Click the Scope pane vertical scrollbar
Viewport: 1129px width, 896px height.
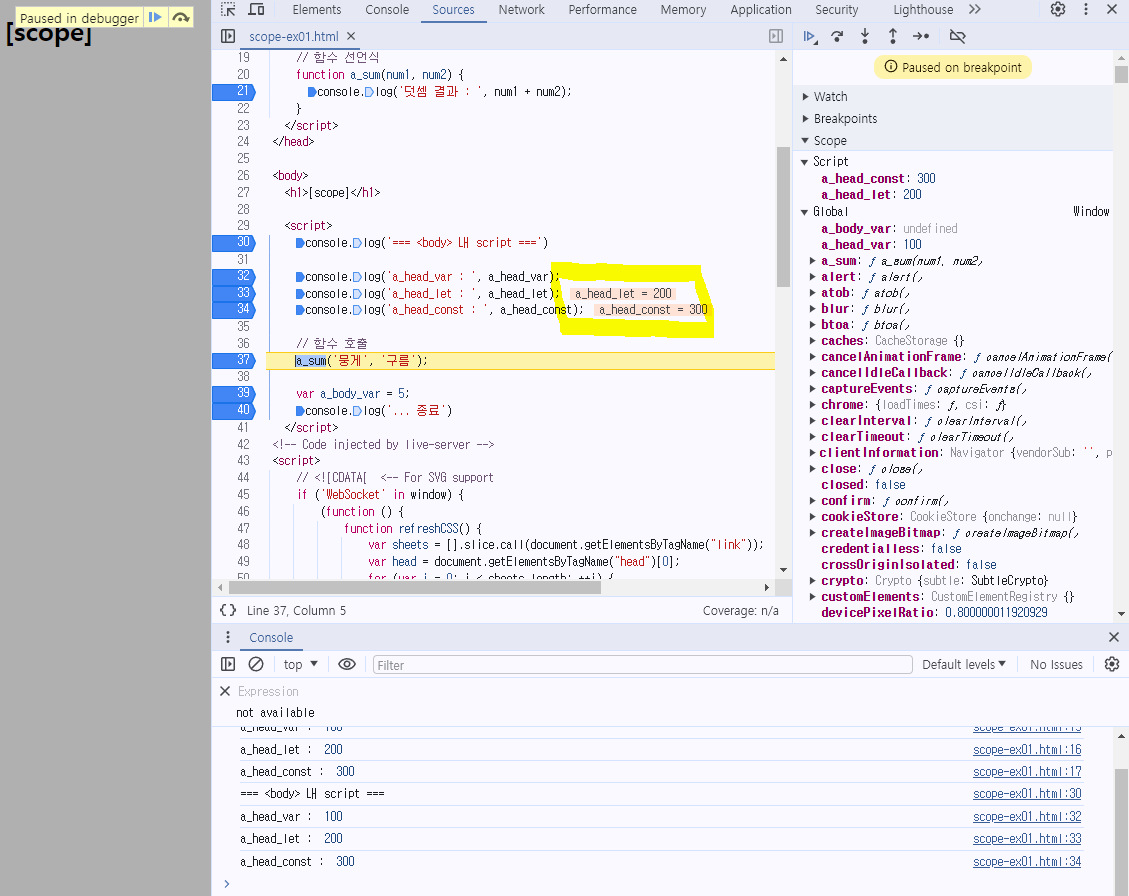coord(1121,75)
